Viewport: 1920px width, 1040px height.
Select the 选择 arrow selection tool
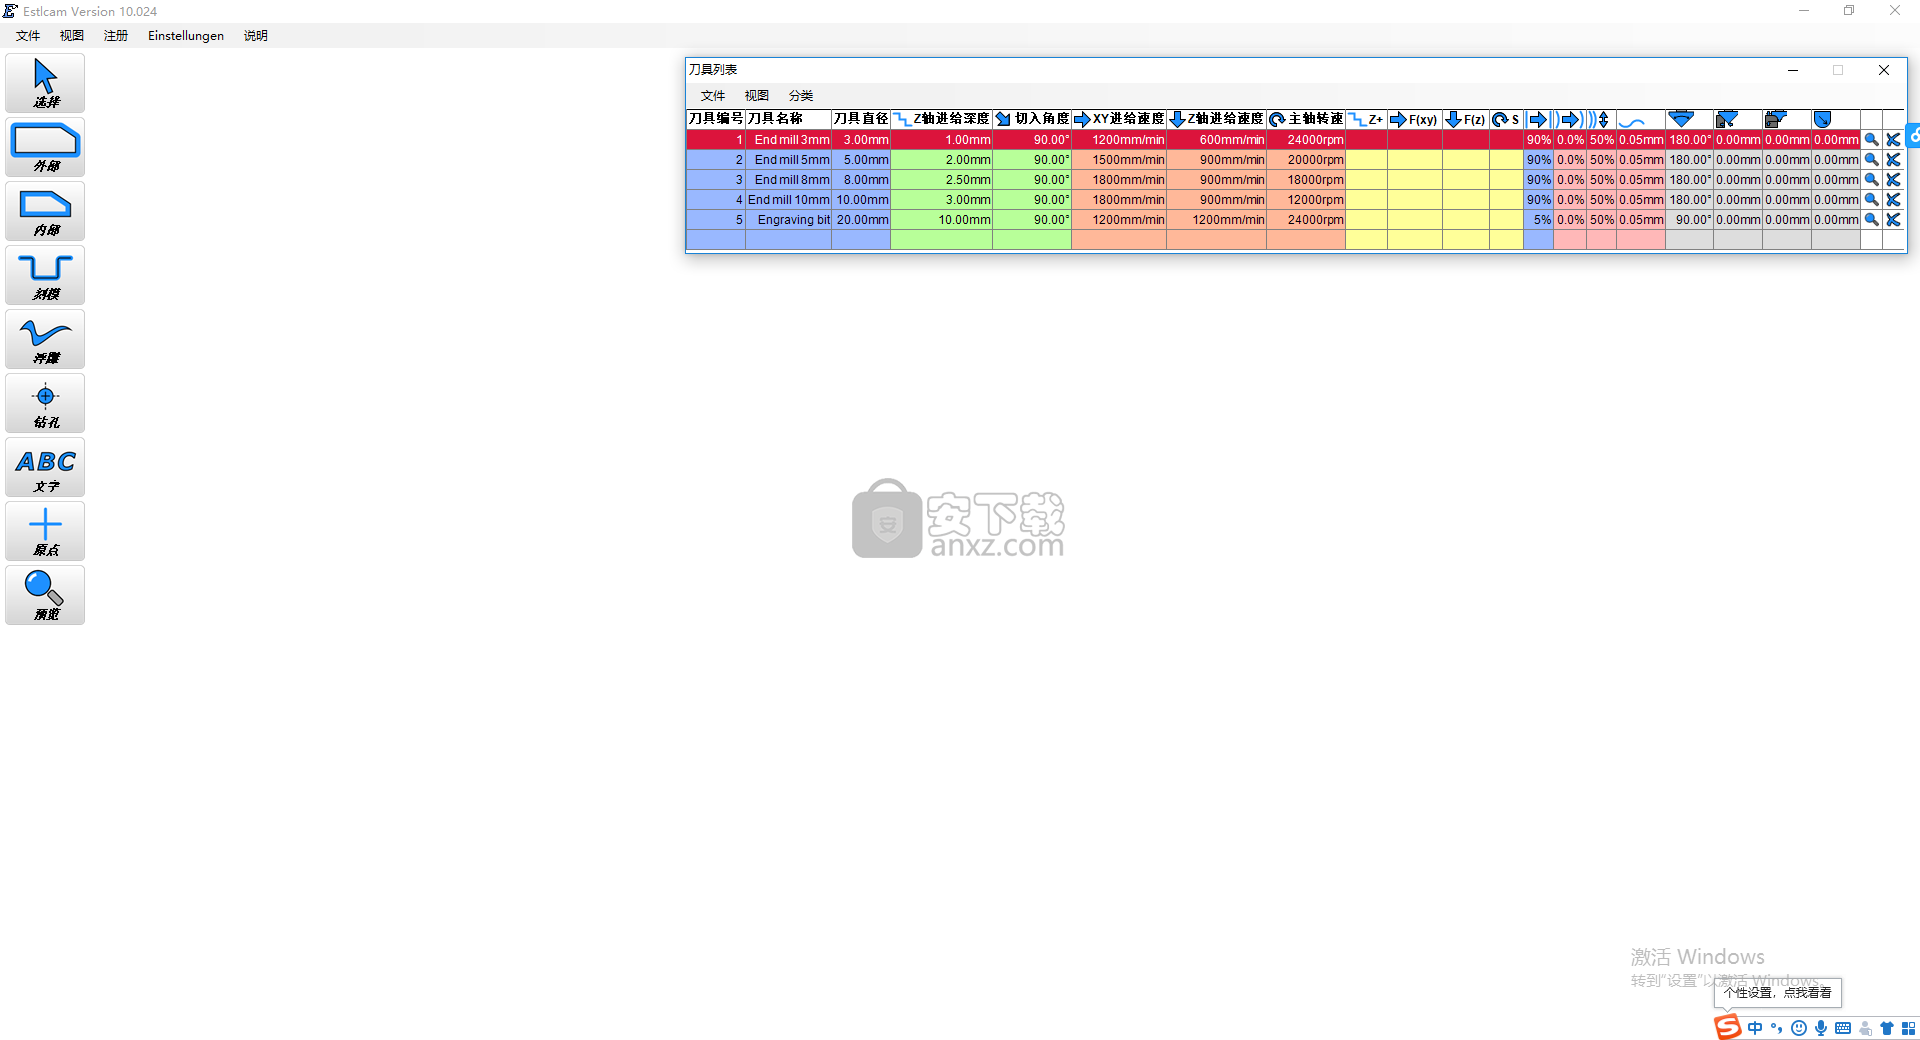pos(45,83)
